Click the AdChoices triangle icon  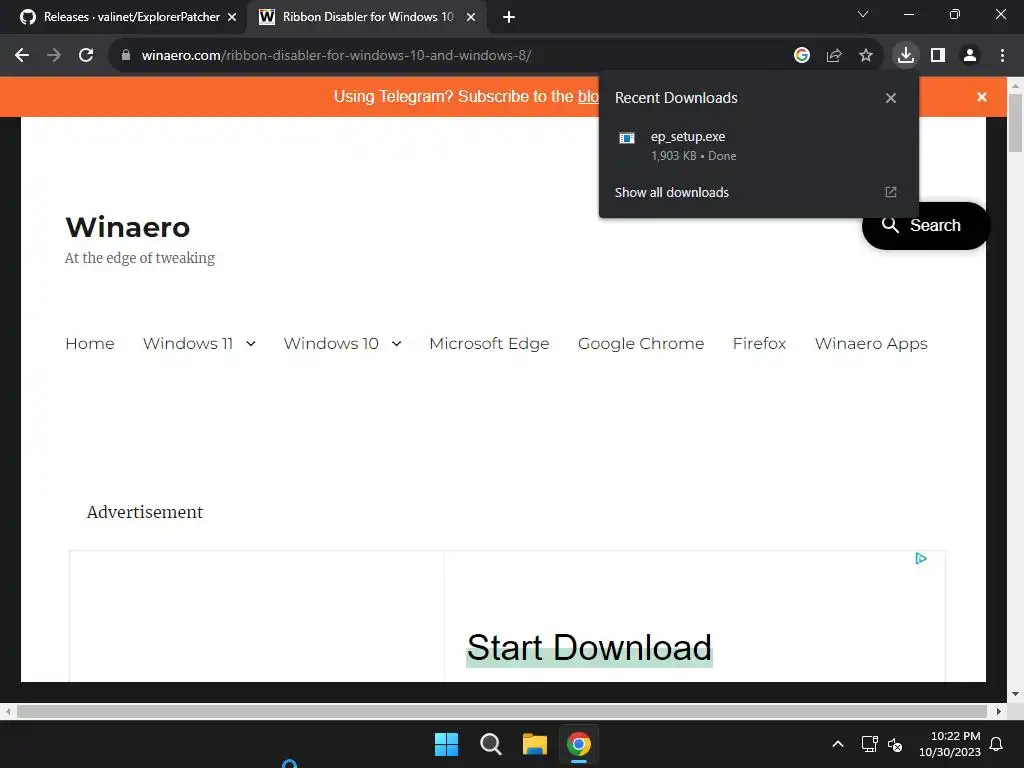pyautogui.click(x=921, y=559)
